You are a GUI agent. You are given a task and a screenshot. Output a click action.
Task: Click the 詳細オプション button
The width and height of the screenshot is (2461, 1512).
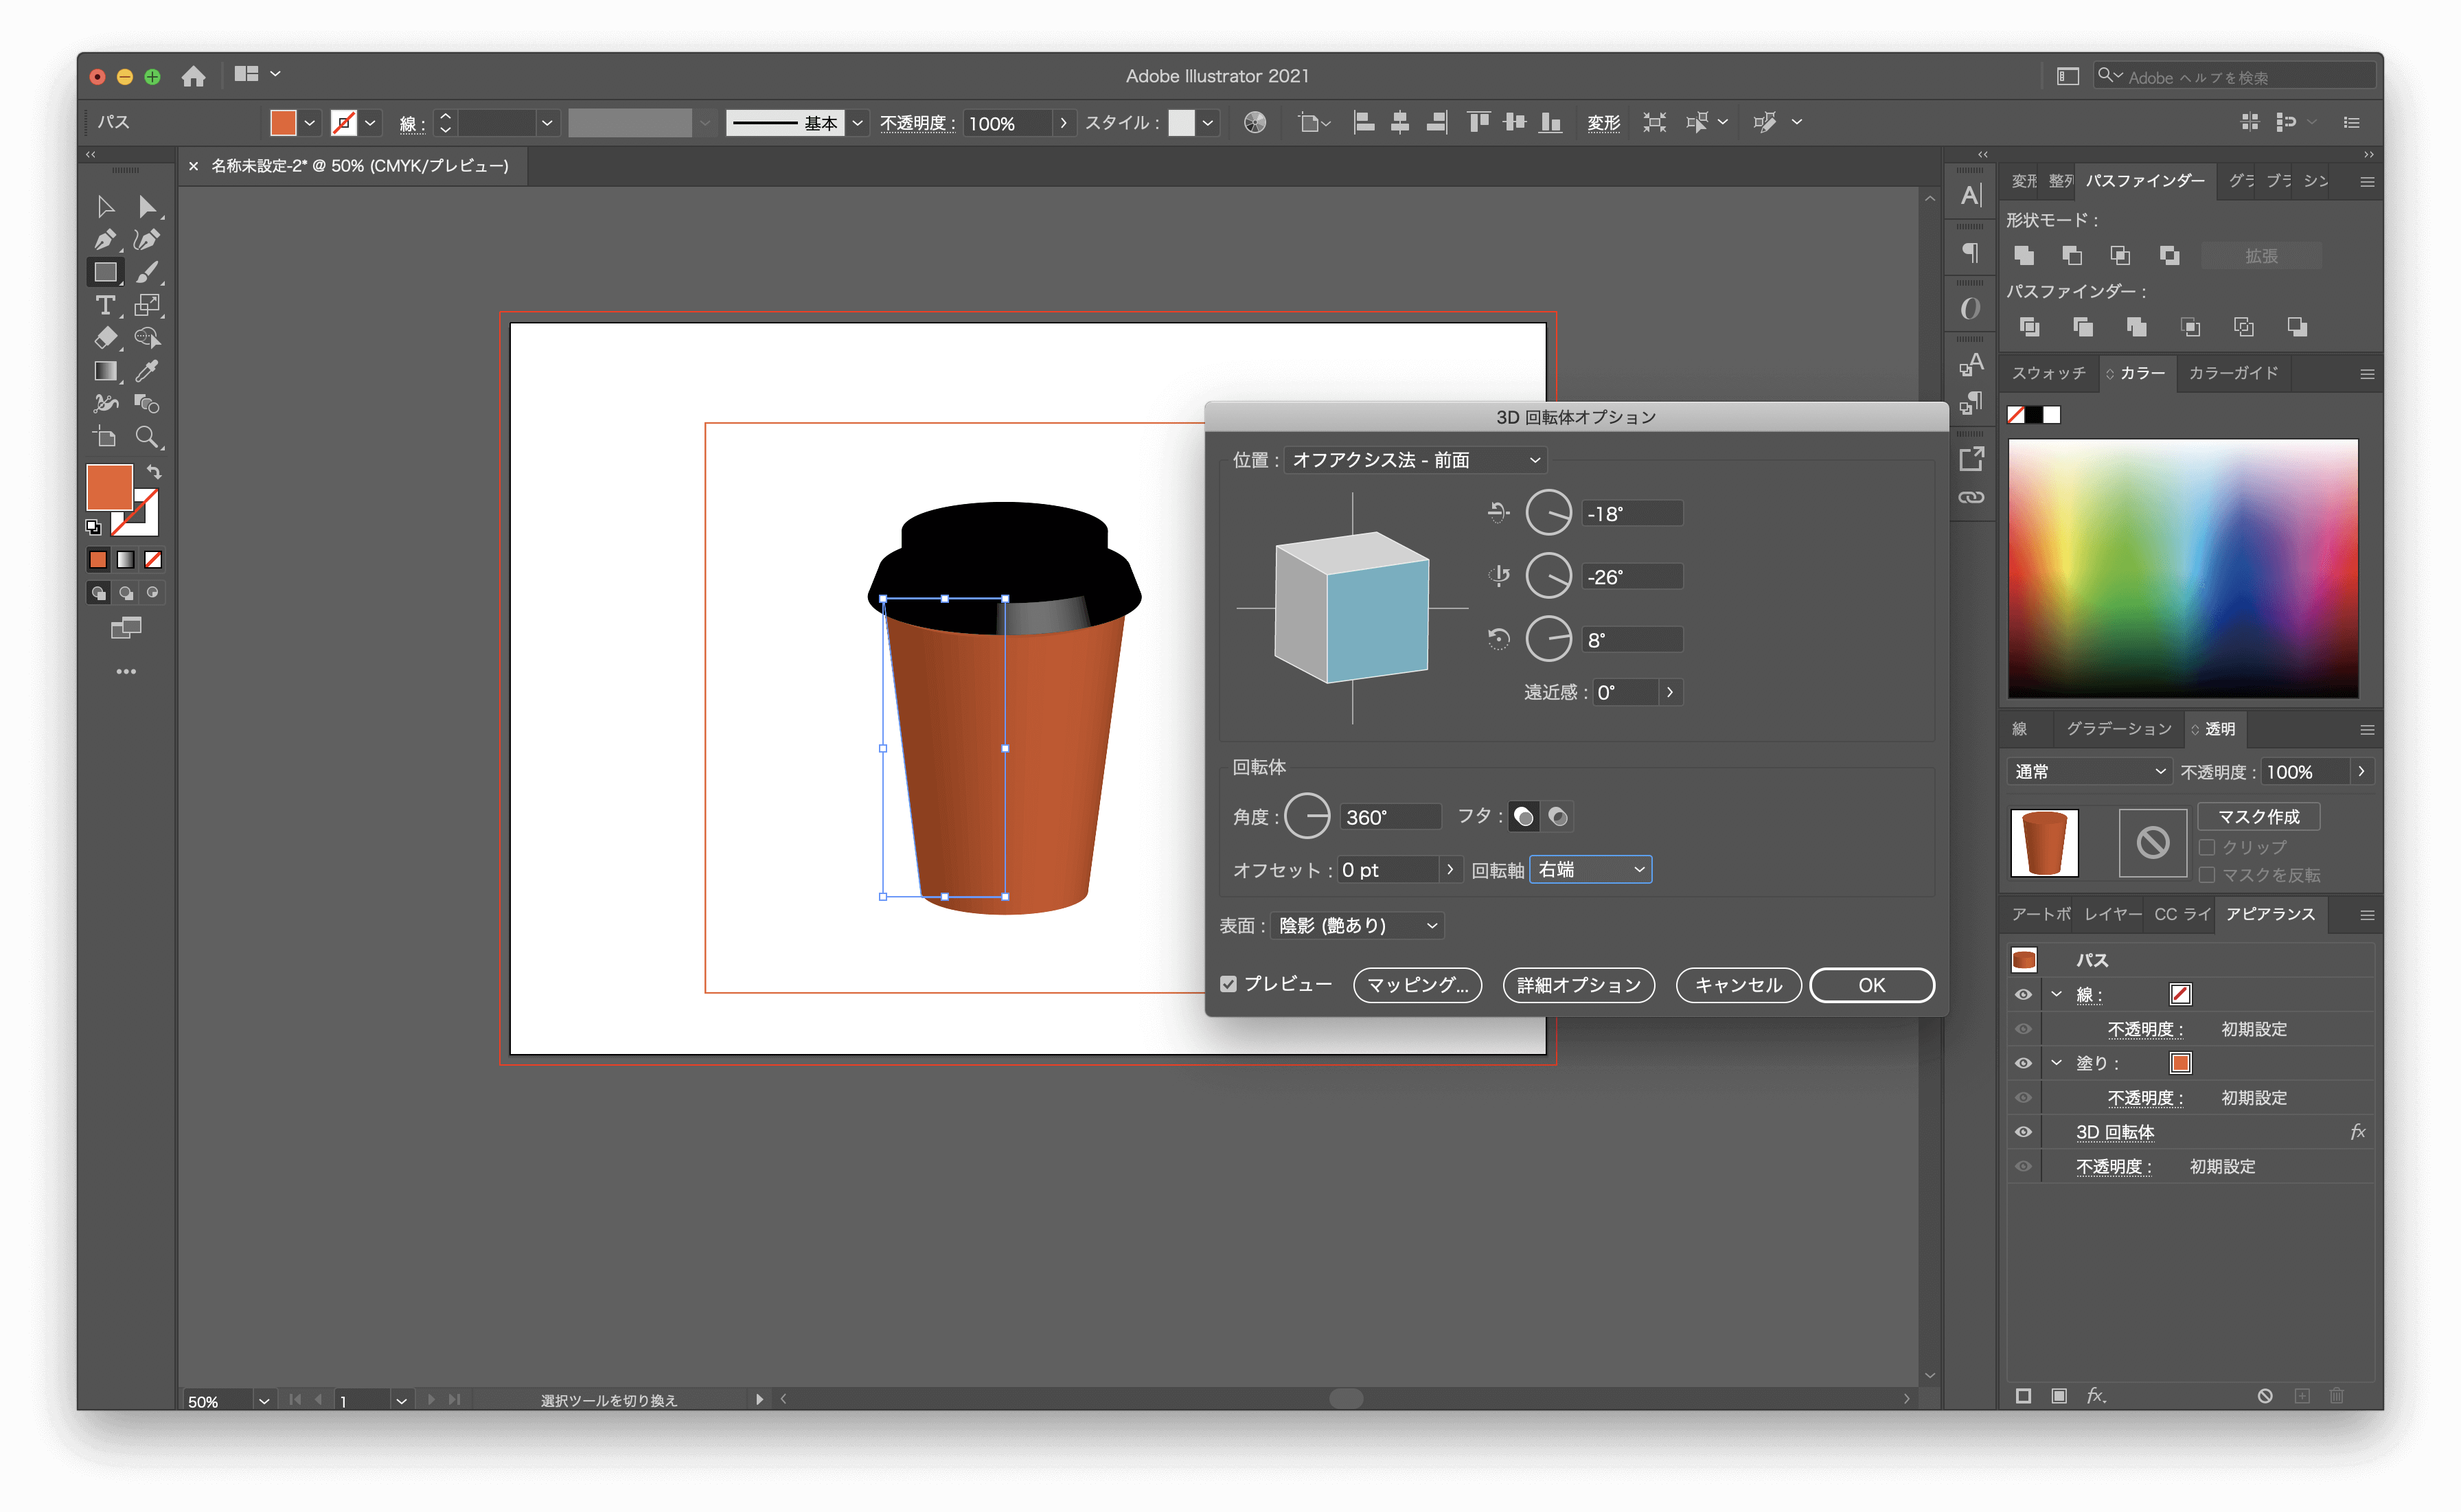[x=1578, y=985]
